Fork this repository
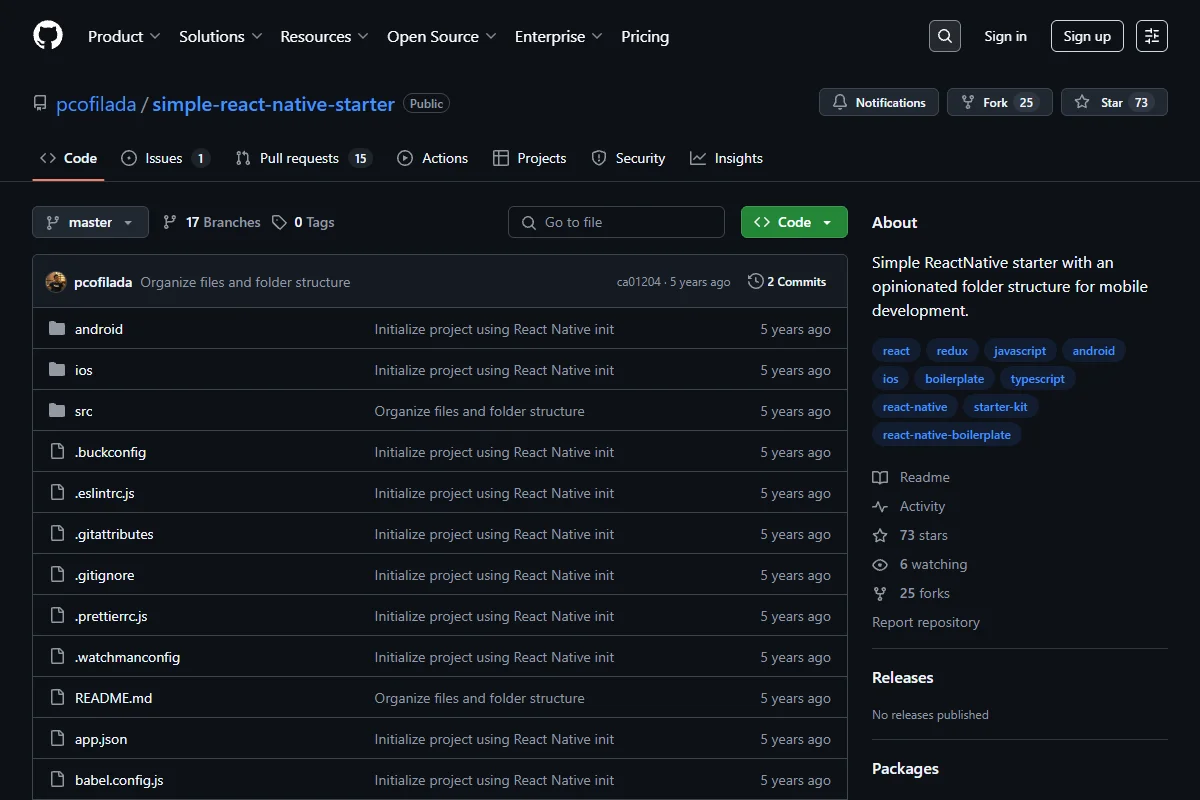Image resolution: width=1200 pixels, height=800 pixels. pos(1000,102)
